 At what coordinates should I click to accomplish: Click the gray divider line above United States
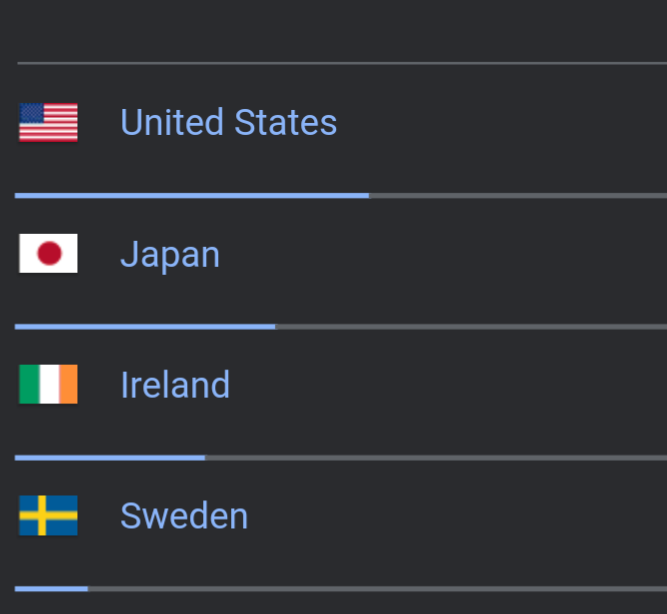click(x=342, y=63)
